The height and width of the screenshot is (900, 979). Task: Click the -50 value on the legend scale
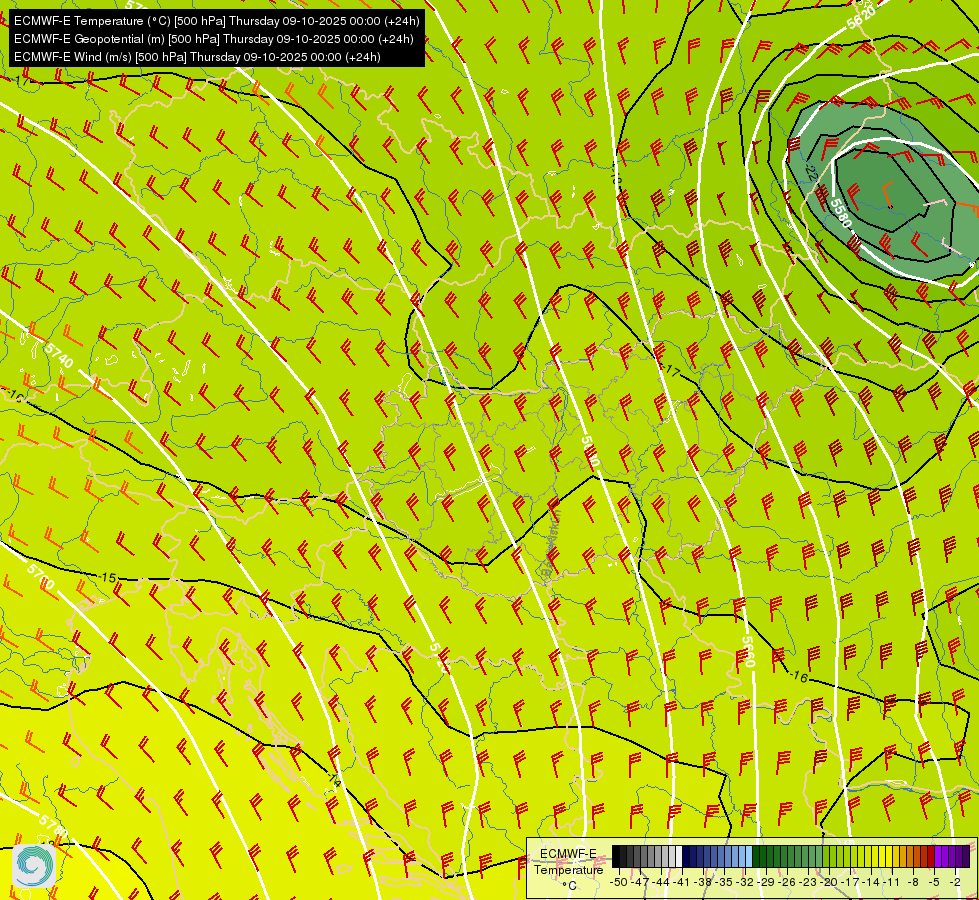[x=619, y=882]
